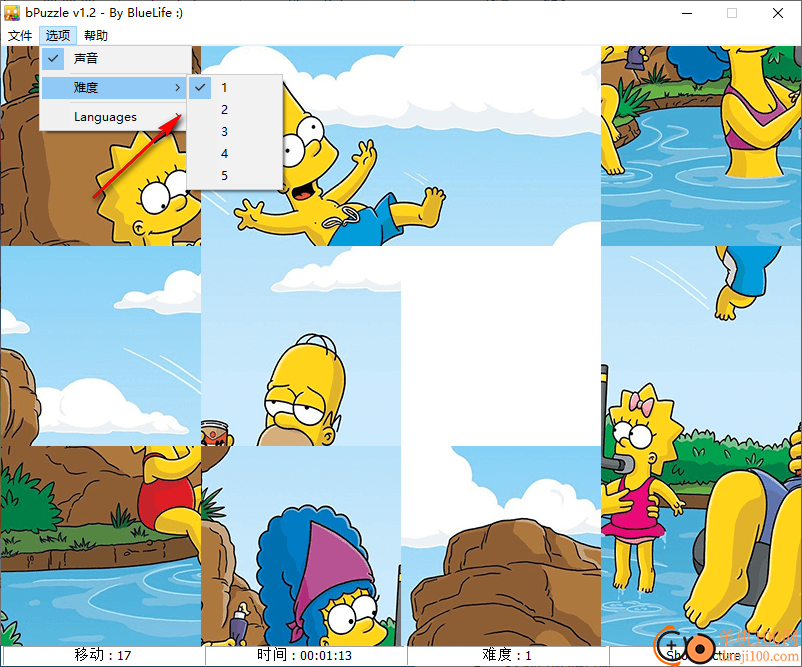
Task: Select difficulty level 1
Action: click(x=235, y=87)
